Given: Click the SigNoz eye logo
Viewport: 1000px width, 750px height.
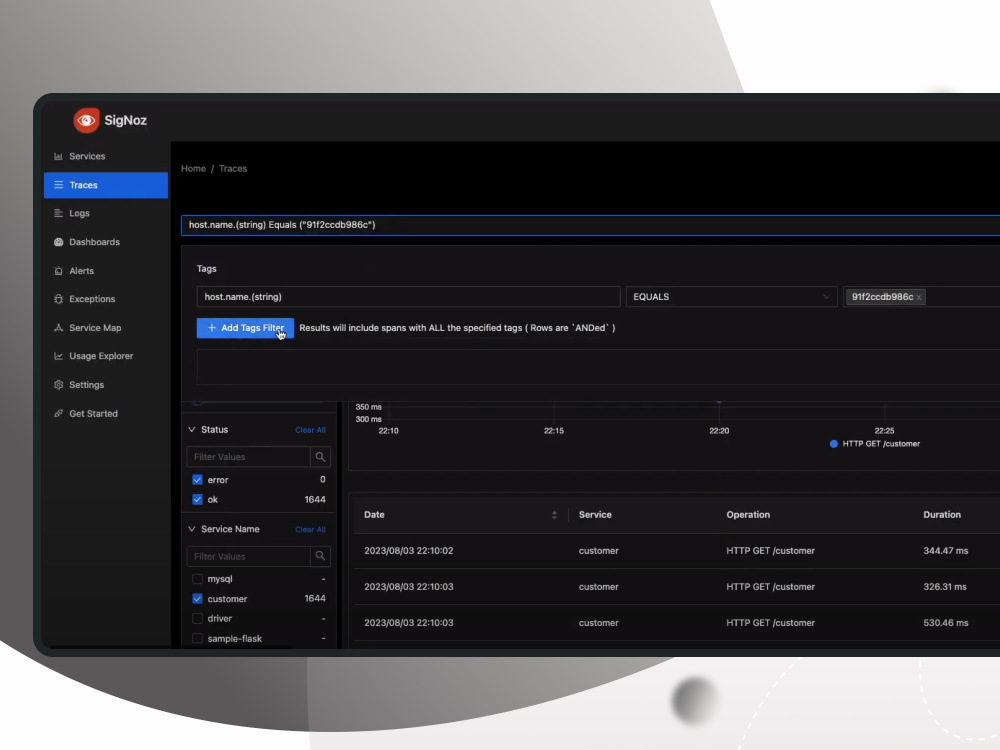Looking at the screenshot, I should pos(86,120).
